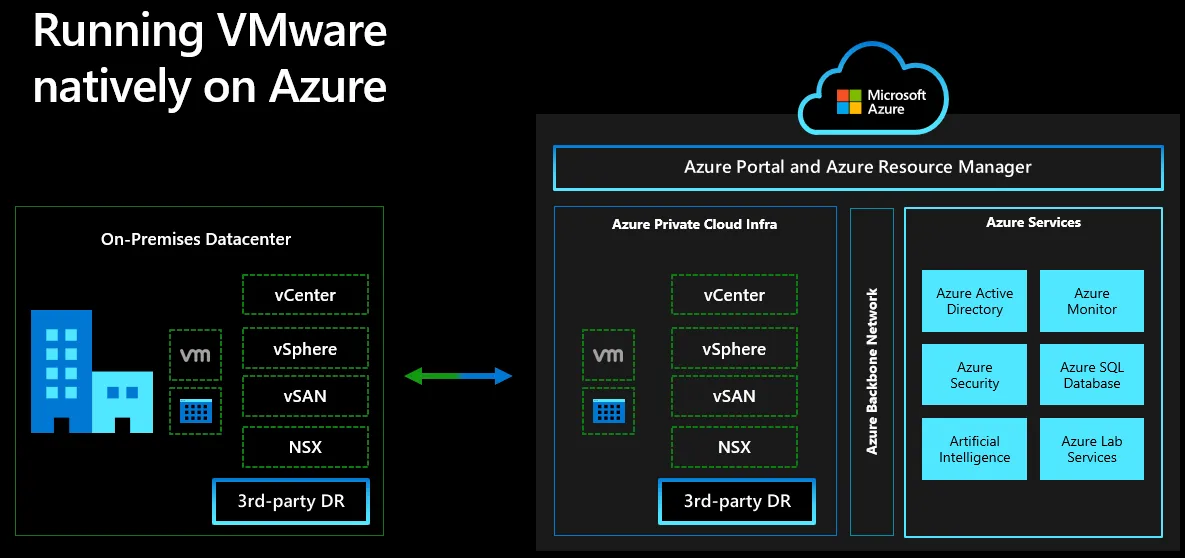Click the 'Azure Services' heading
Screen dimensions: 1185x558
[1033, 222]
